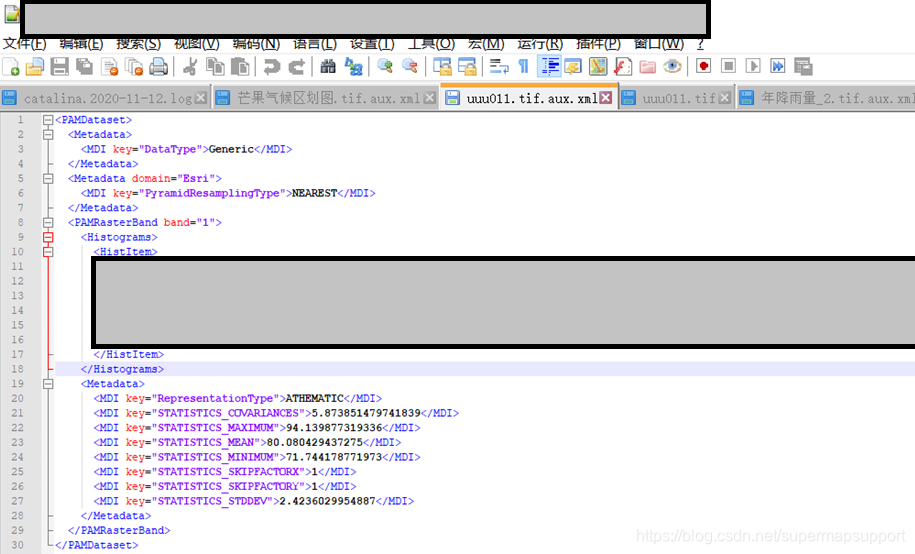
Task: Click the Close document toolbar icon
Action: 110,67
